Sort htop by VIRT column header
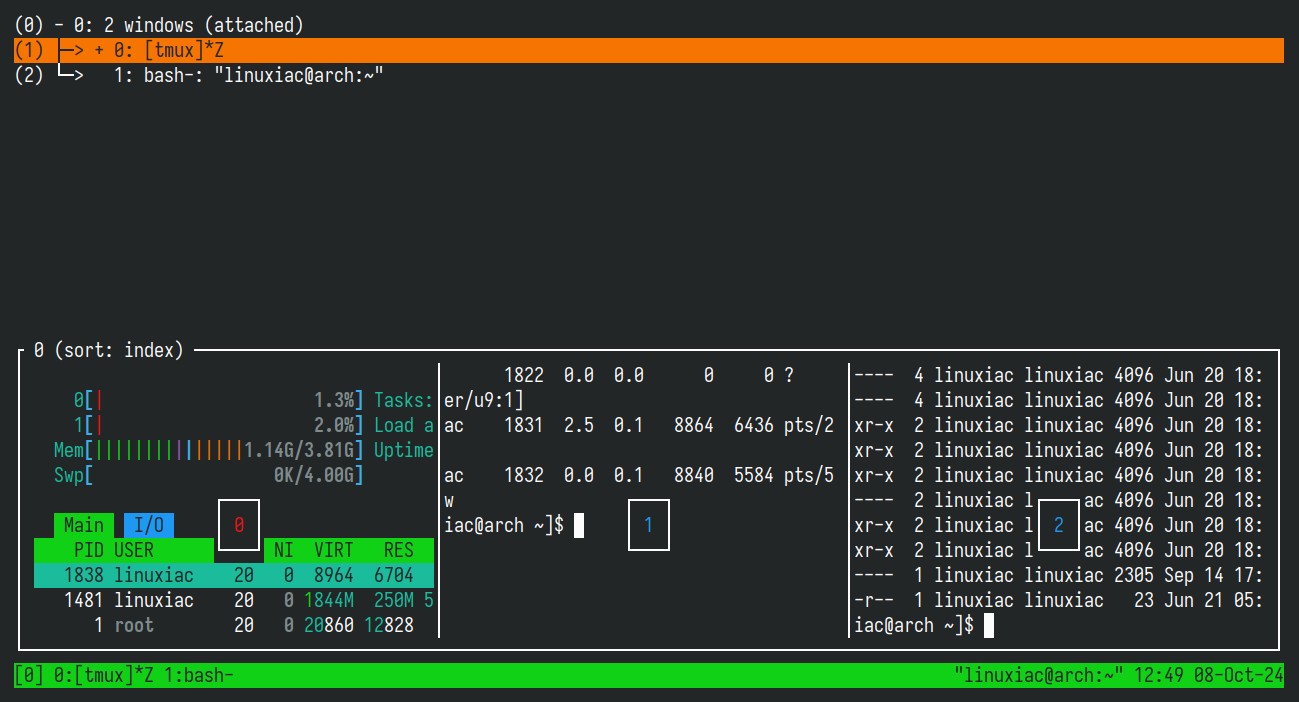This screenshot has width=1299, height=702. tap(334, 550)
